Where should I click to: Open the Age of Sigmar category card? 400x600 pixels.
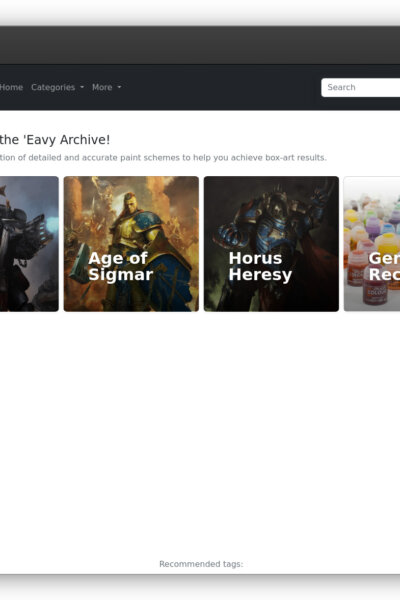(x=131, y=244)
